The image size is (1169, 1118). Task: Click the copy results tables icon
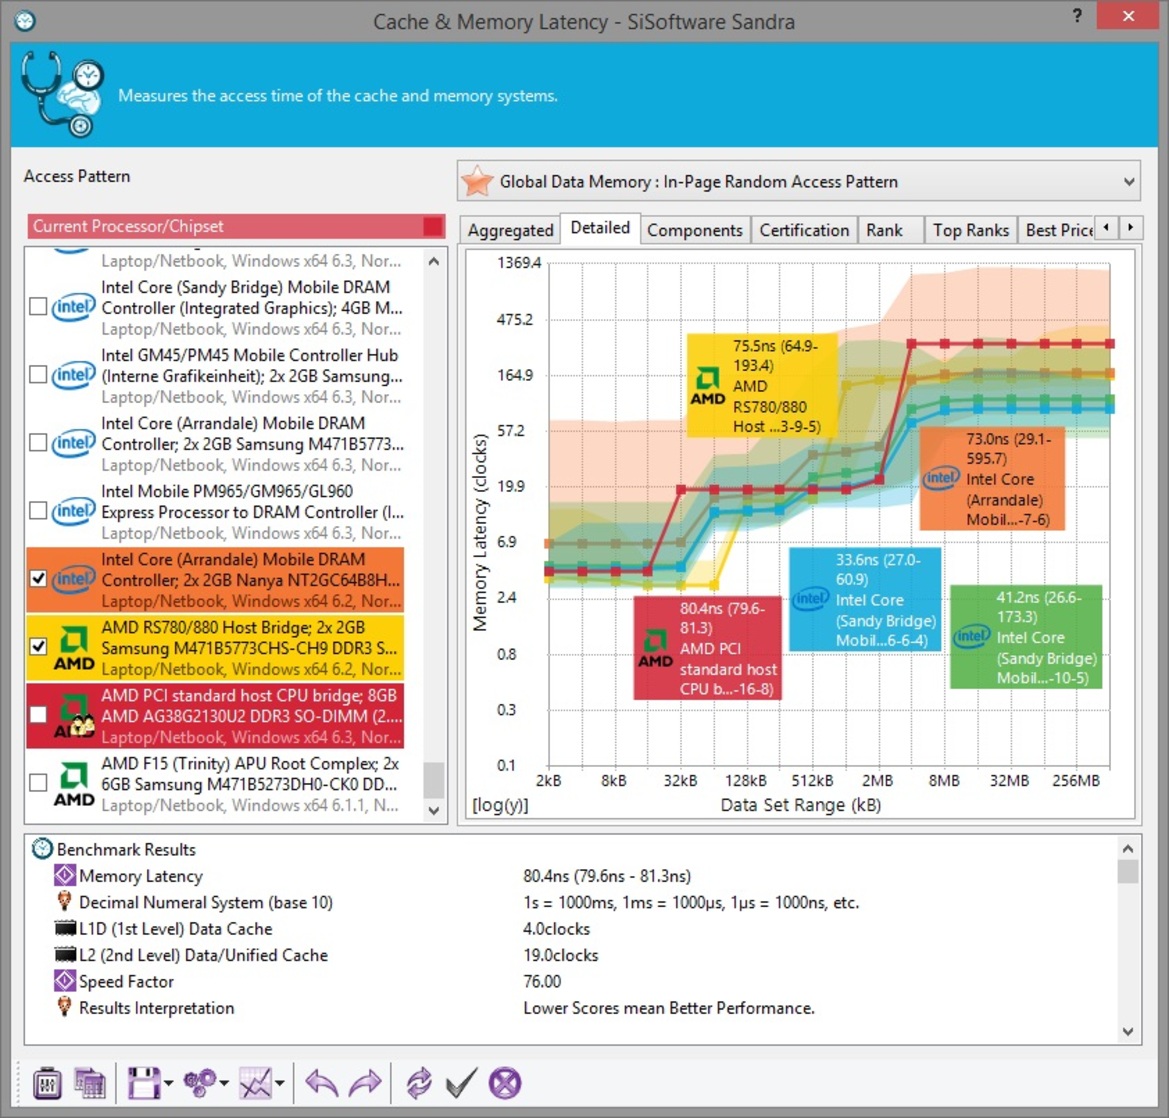click(x=89, y=1083)
